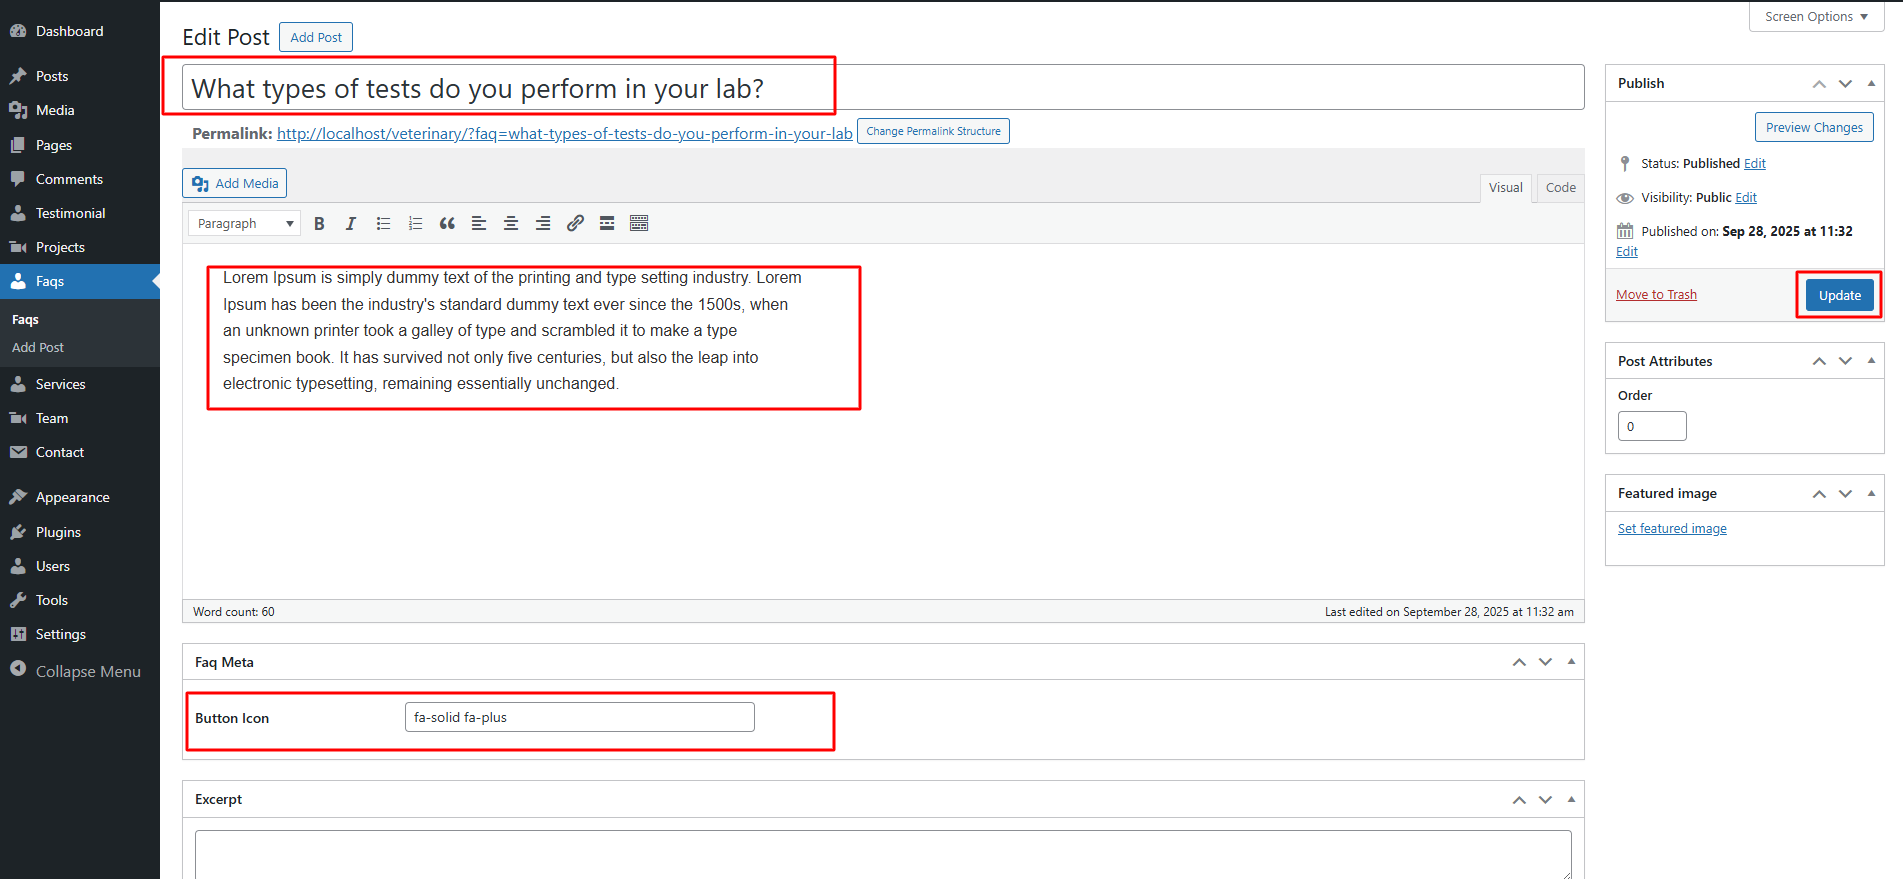Open Dashboard in sidebar
1903x879 pixels.
pyautogui.click(x=80, y=31)
